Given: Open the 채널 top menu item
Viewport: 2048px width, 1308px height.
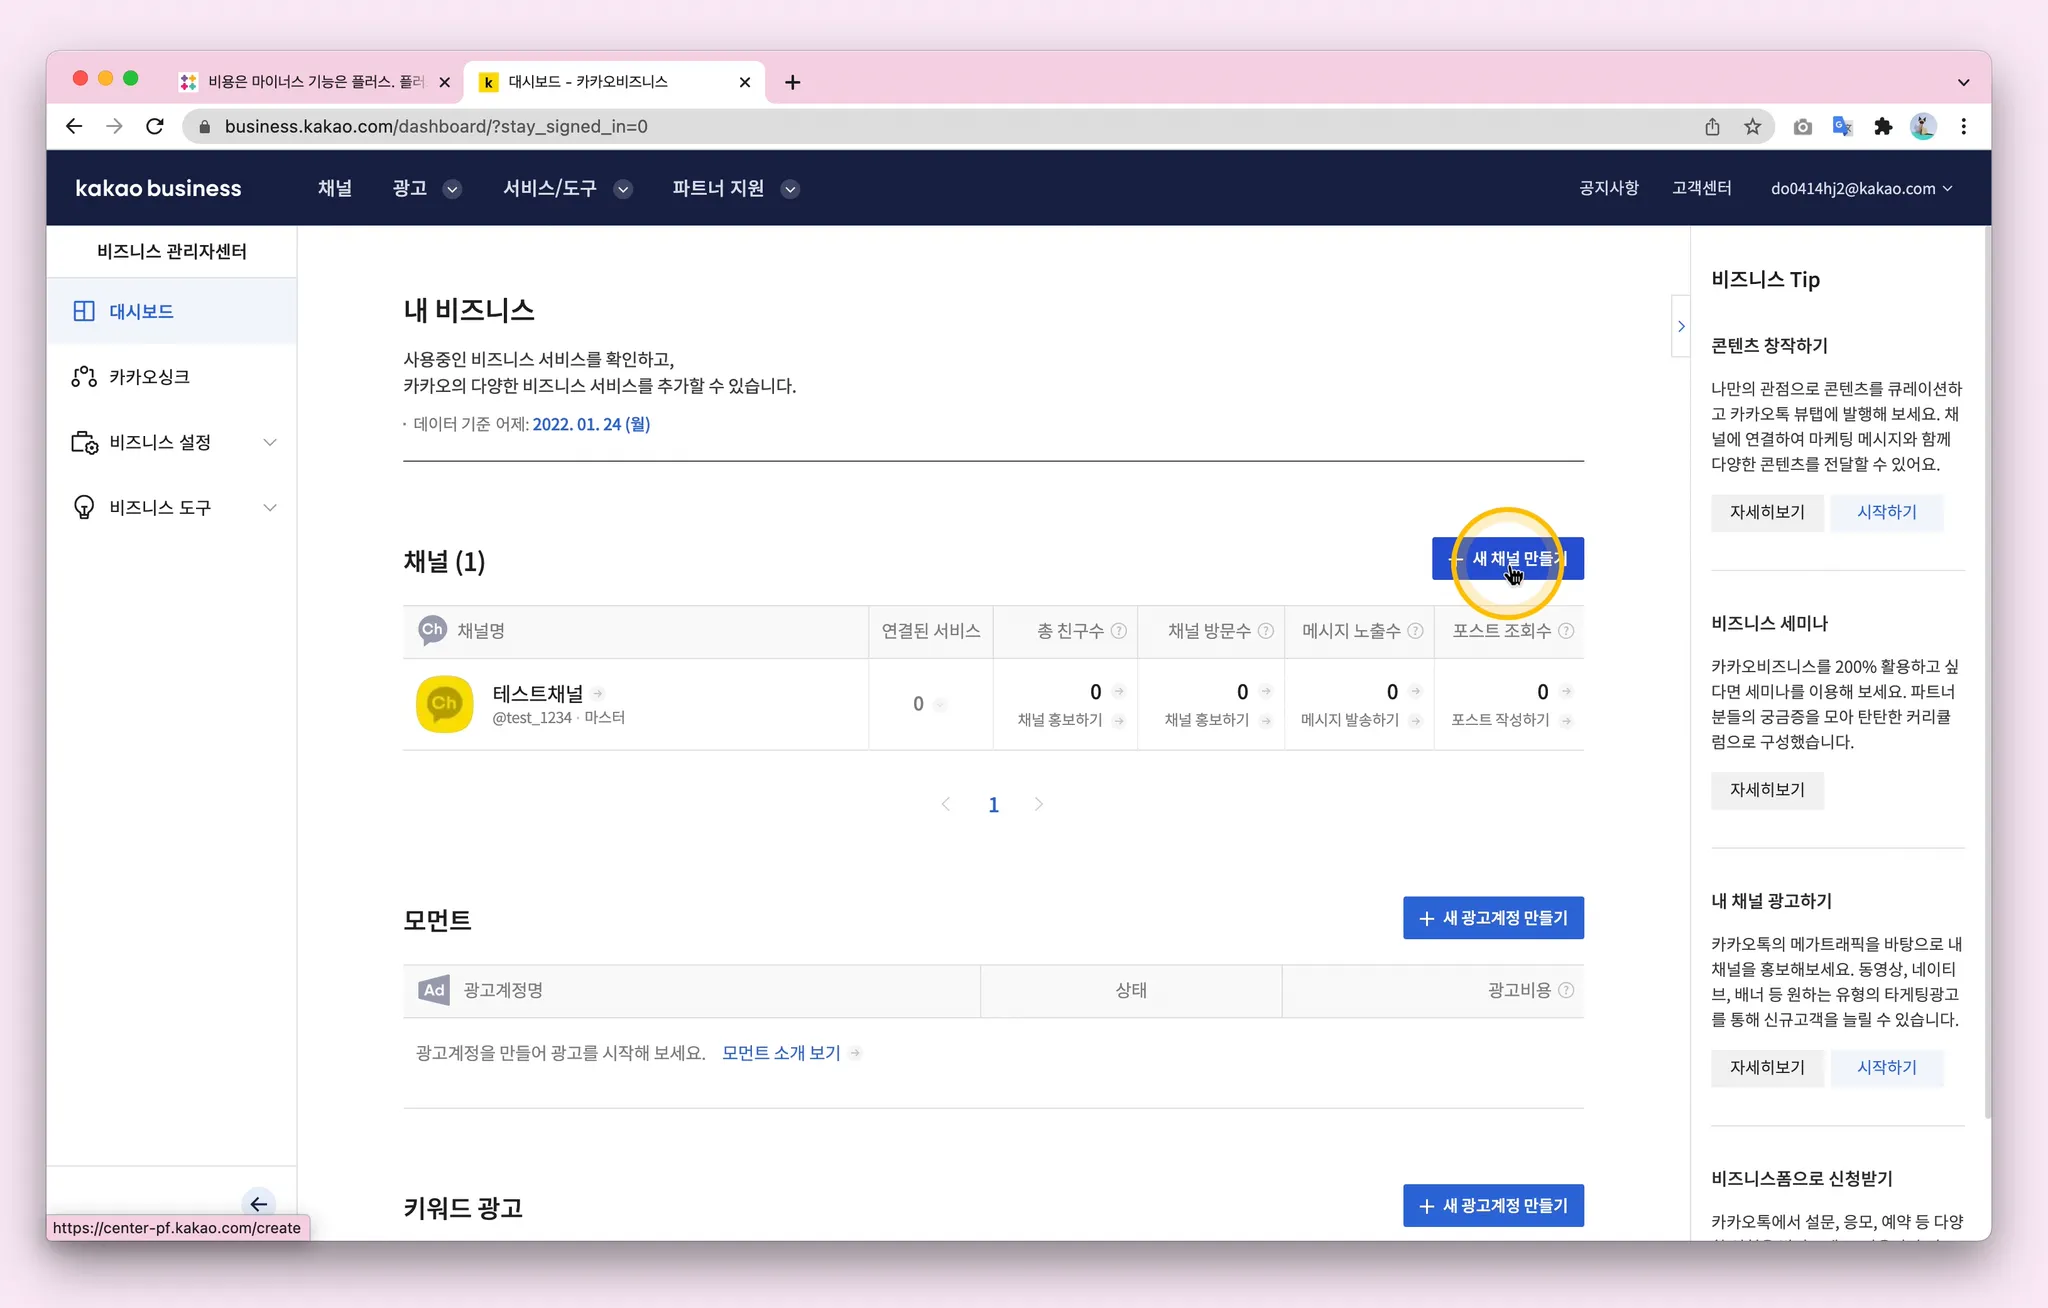Looking at the screenshot, I should coord(334,189).
